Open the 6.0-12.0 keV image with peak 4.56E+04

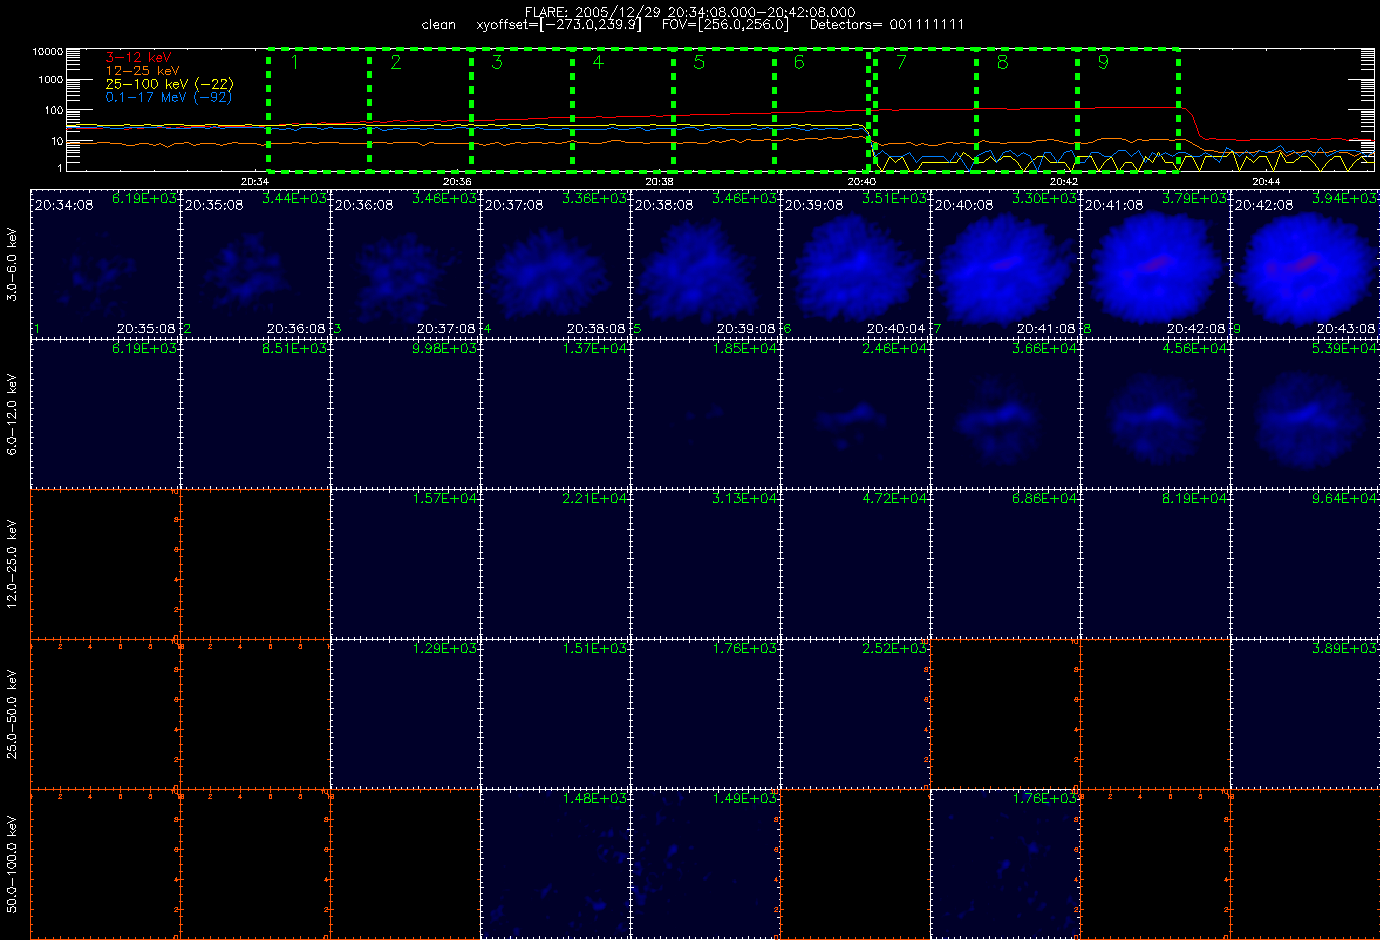1156,414
